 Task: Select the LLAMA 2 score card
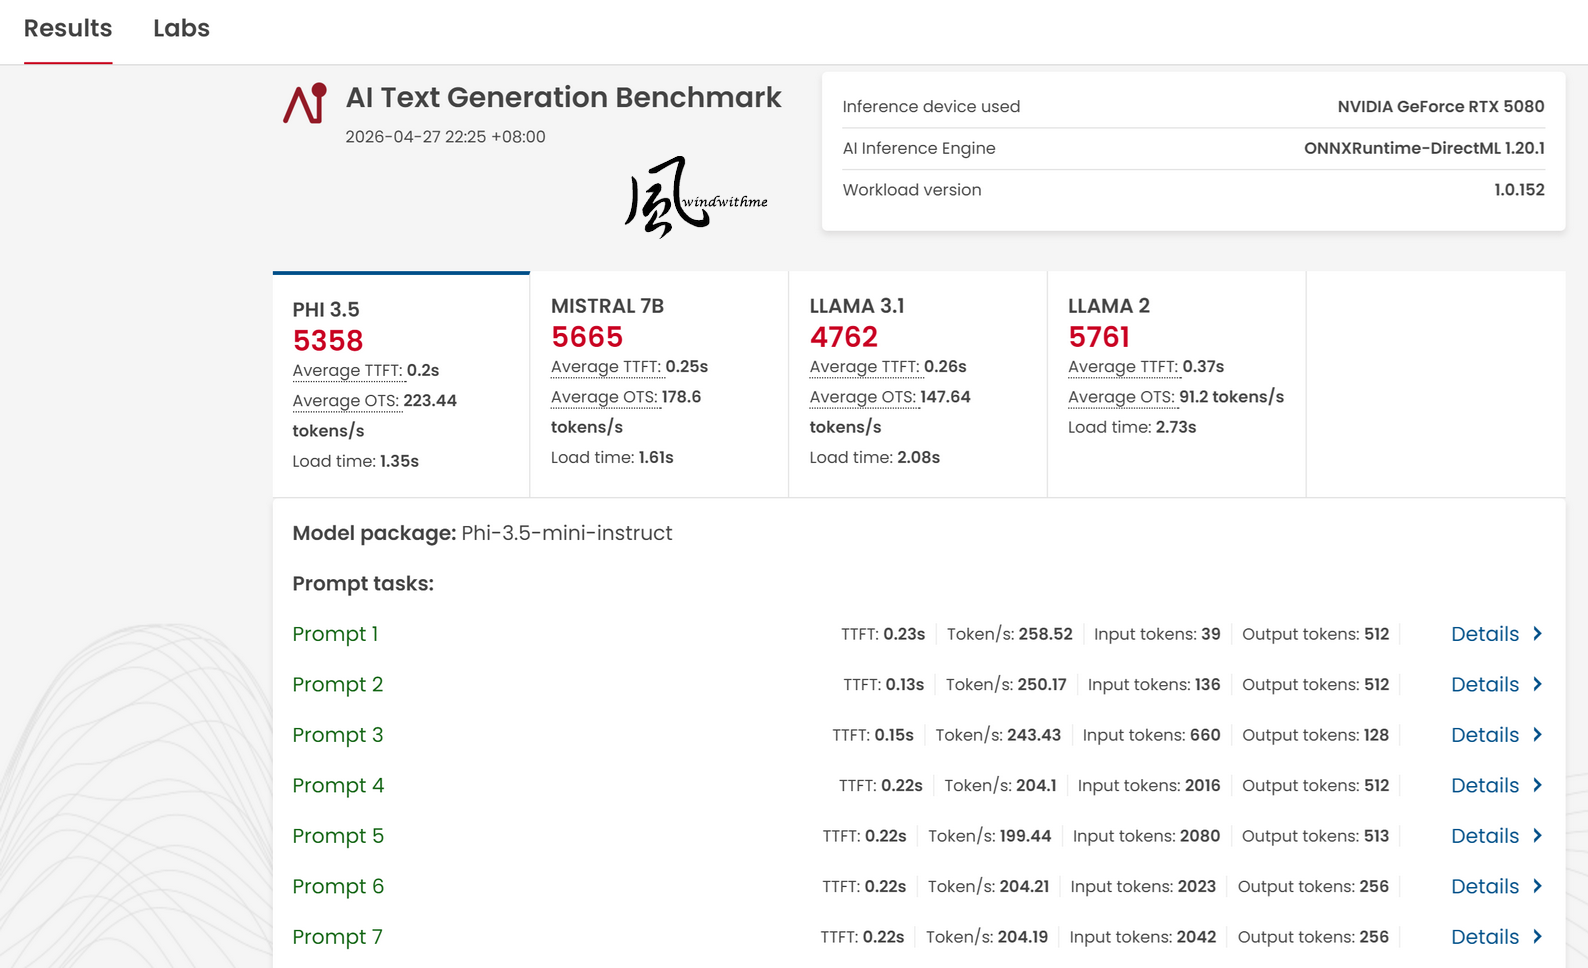click(x=1176, y=384)
